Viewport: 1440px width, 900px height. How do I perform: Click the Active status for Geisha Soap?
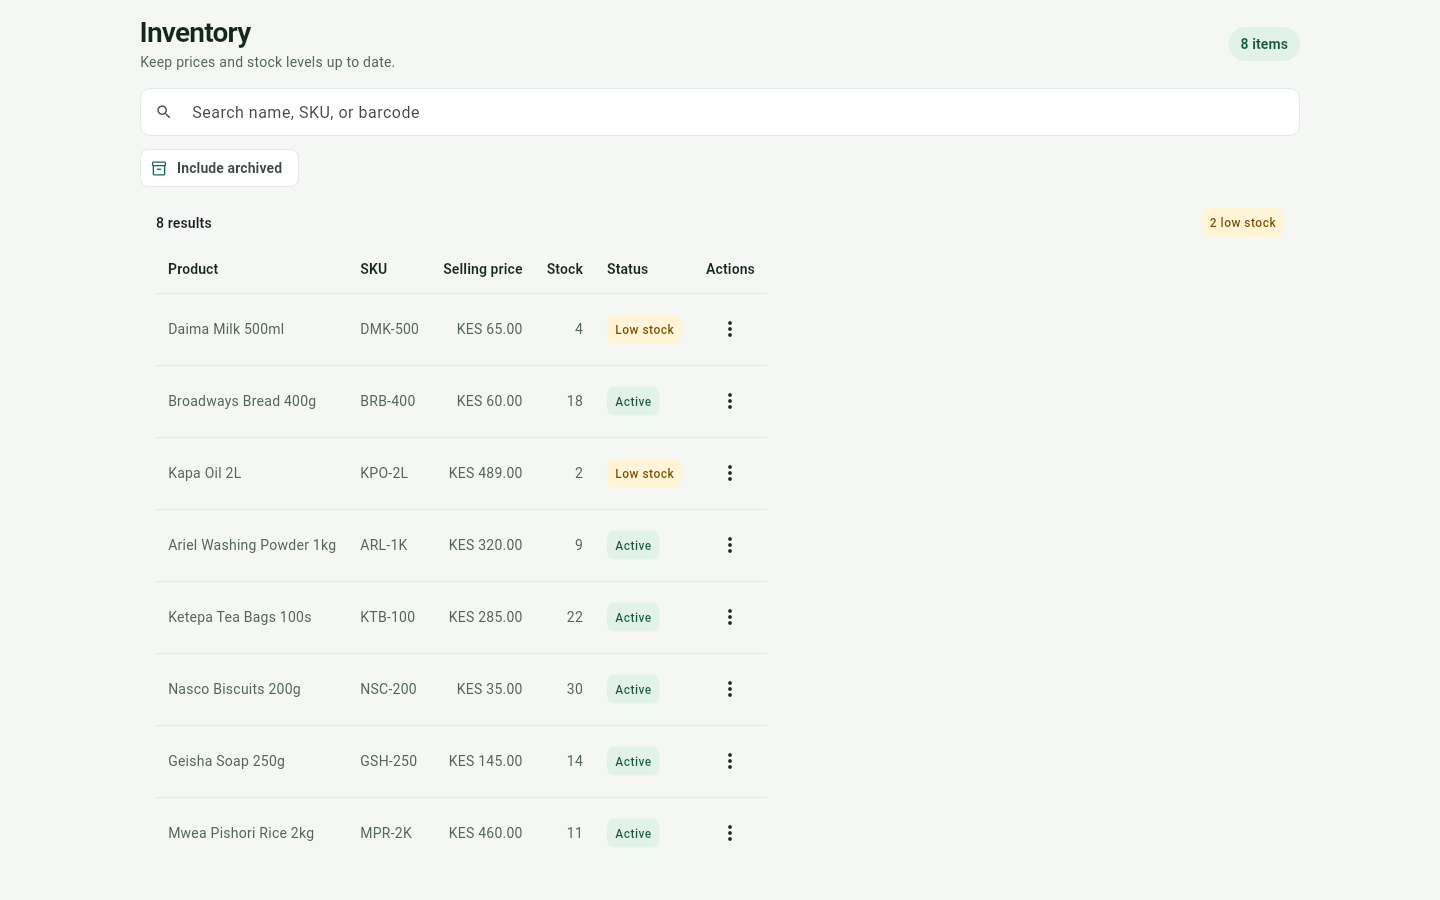pyautogui.click(x=633, y=762)
